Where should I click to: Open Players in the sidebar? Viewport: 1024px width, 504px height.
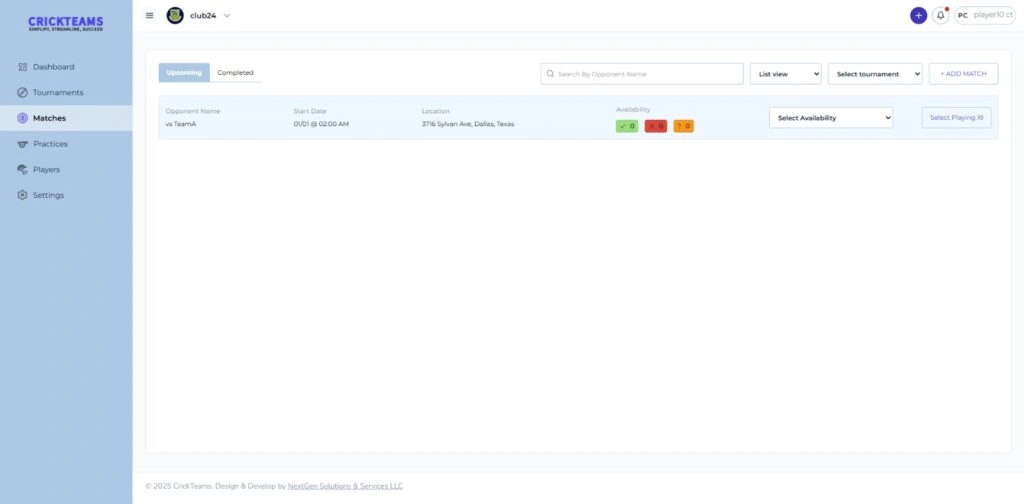(46, 169)
